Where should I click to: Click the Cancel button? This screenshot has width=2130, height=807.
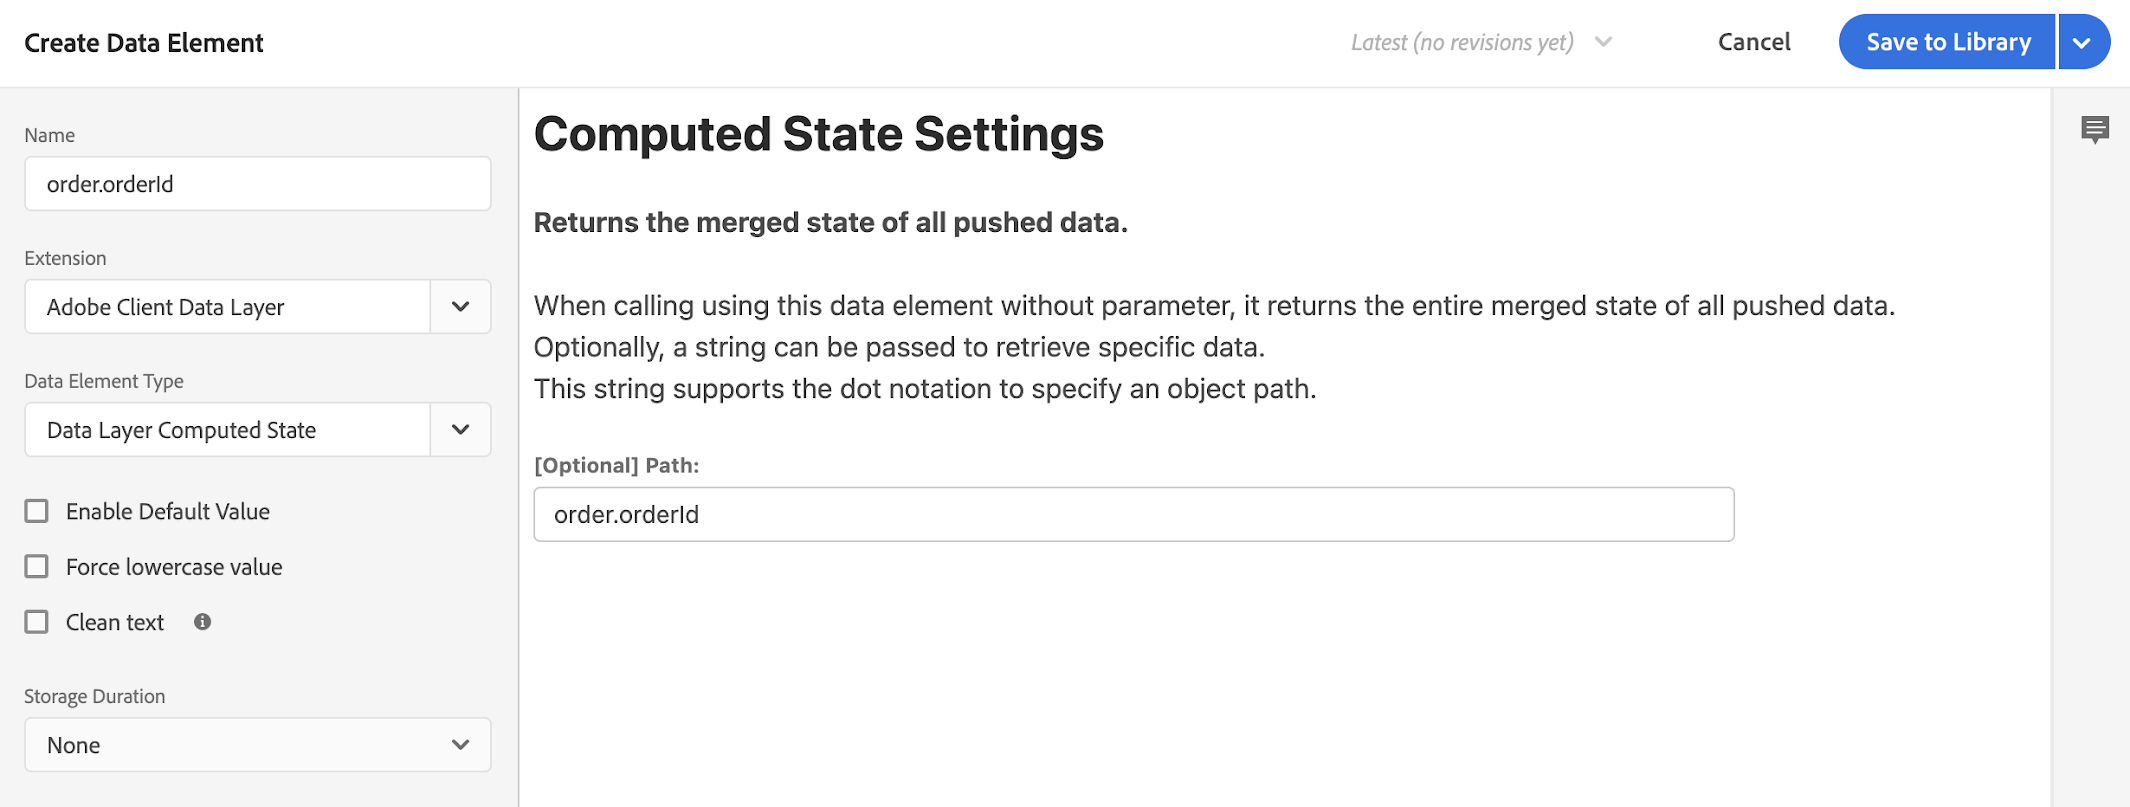click(x=1754, y=42)
